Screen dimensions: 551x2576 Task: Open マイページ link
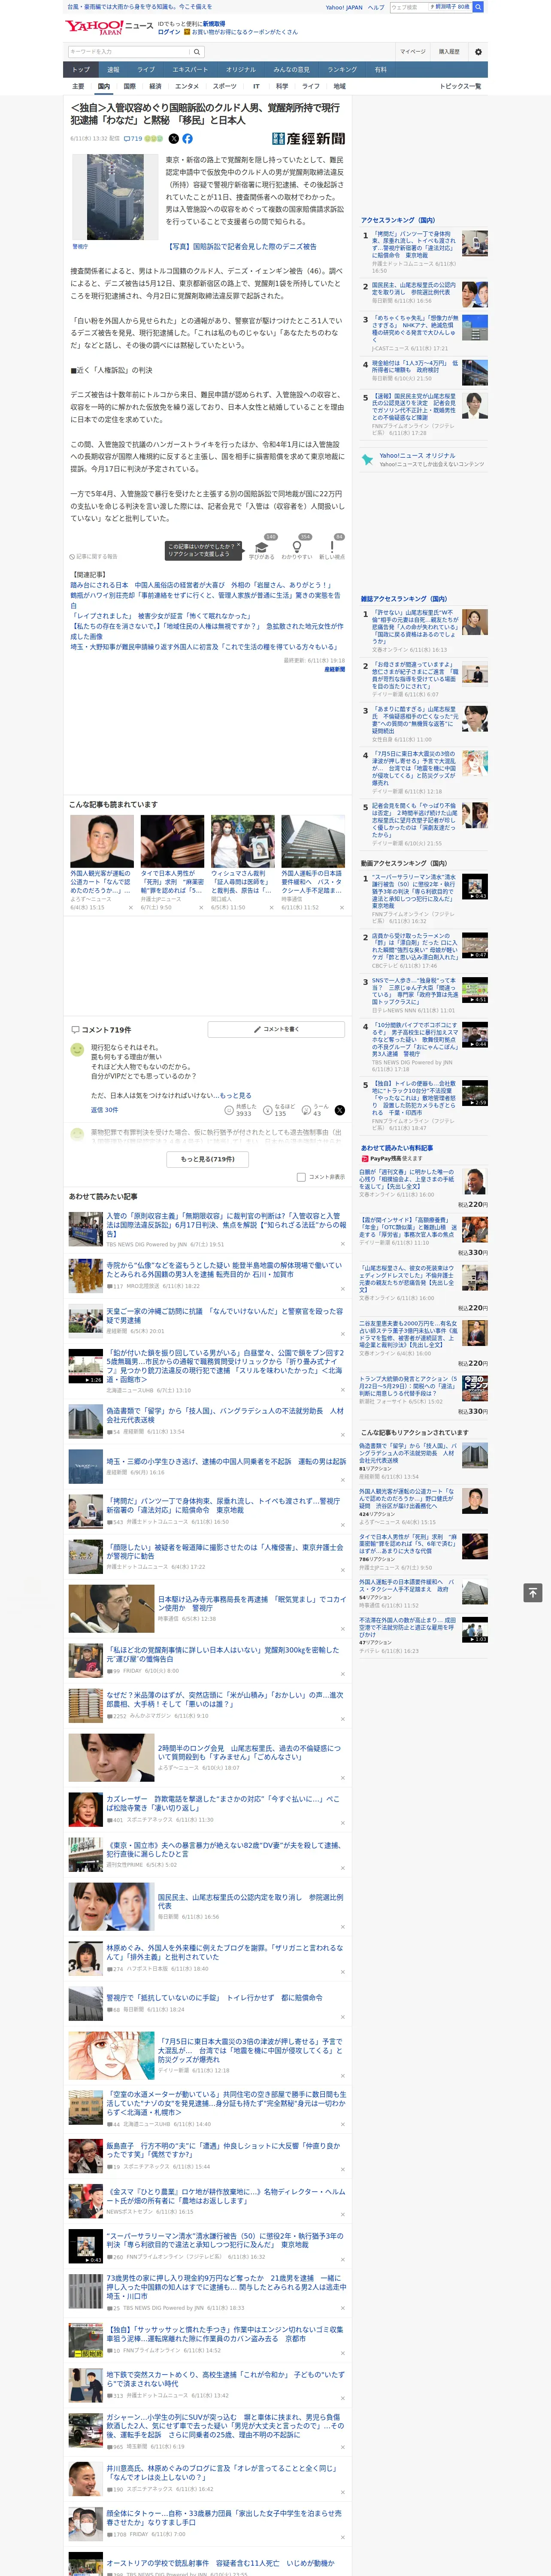(x=412, y=51)
